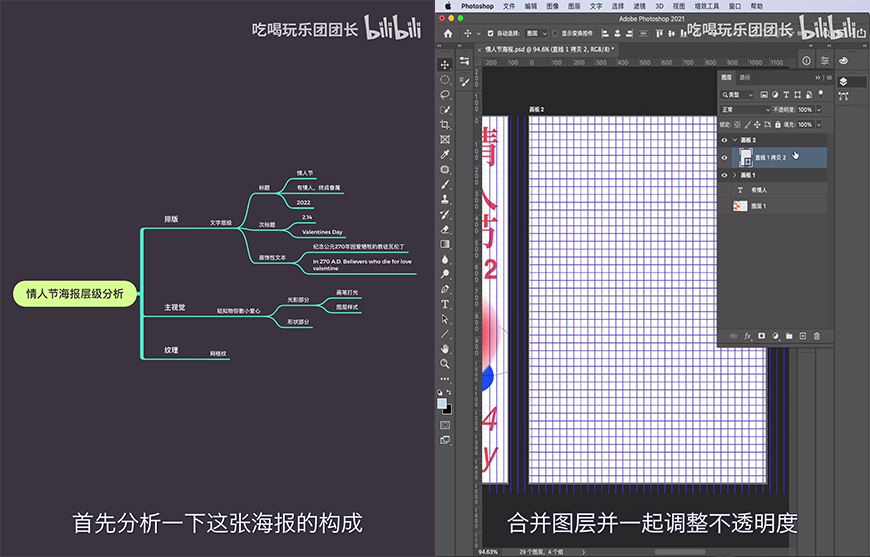Select the Pen tool
The width and height of the screenshot is (870, 557).
444,289
